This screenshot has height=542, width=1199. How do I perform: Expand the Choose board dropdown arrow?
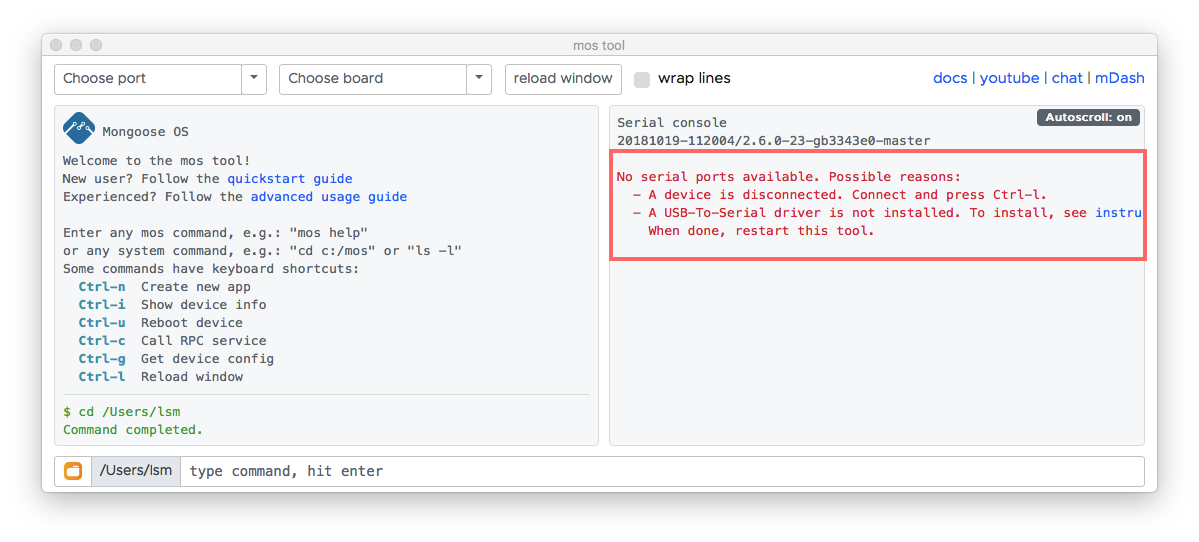coord(479,79)
